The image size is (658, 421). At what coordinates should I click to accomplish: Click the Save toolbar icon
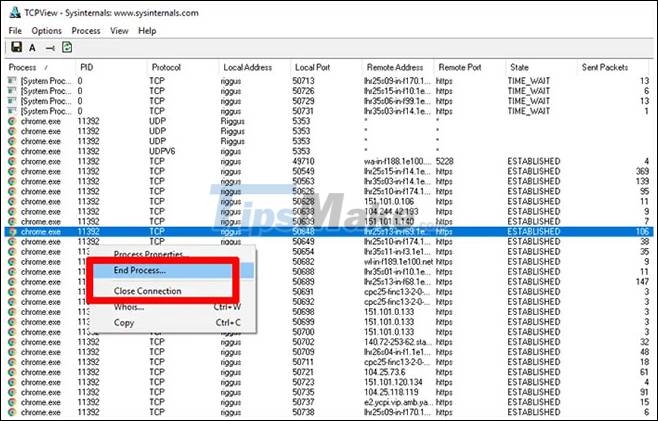(16, 47)
